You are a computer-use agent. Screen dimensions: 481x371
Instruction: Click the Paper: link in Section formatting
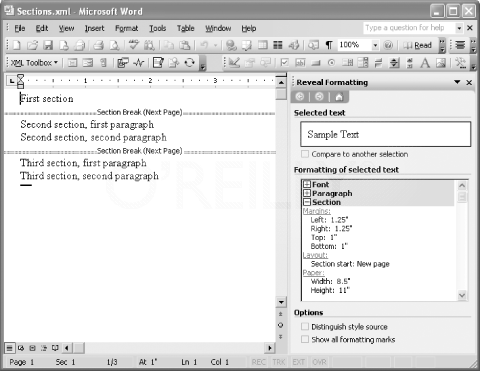pos(314,272)
